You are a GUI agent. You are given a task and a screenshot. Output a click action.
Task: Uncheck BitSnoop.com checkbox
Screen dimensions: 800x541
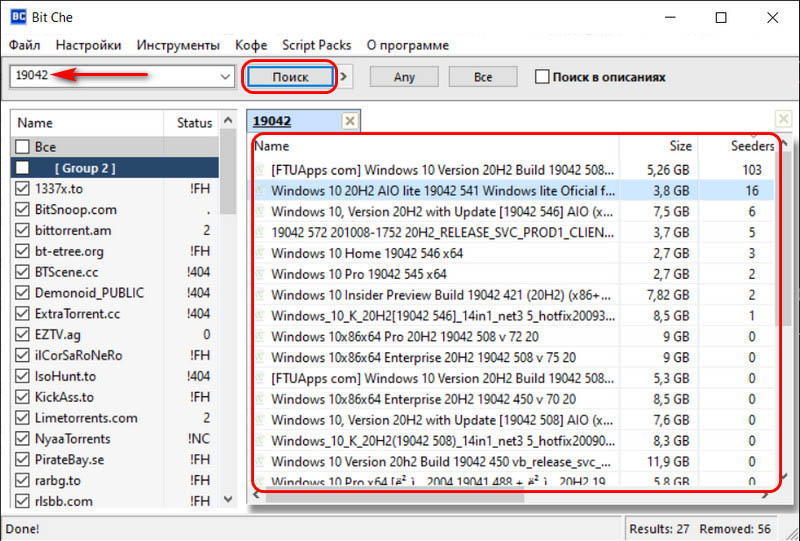click(22, 209)
